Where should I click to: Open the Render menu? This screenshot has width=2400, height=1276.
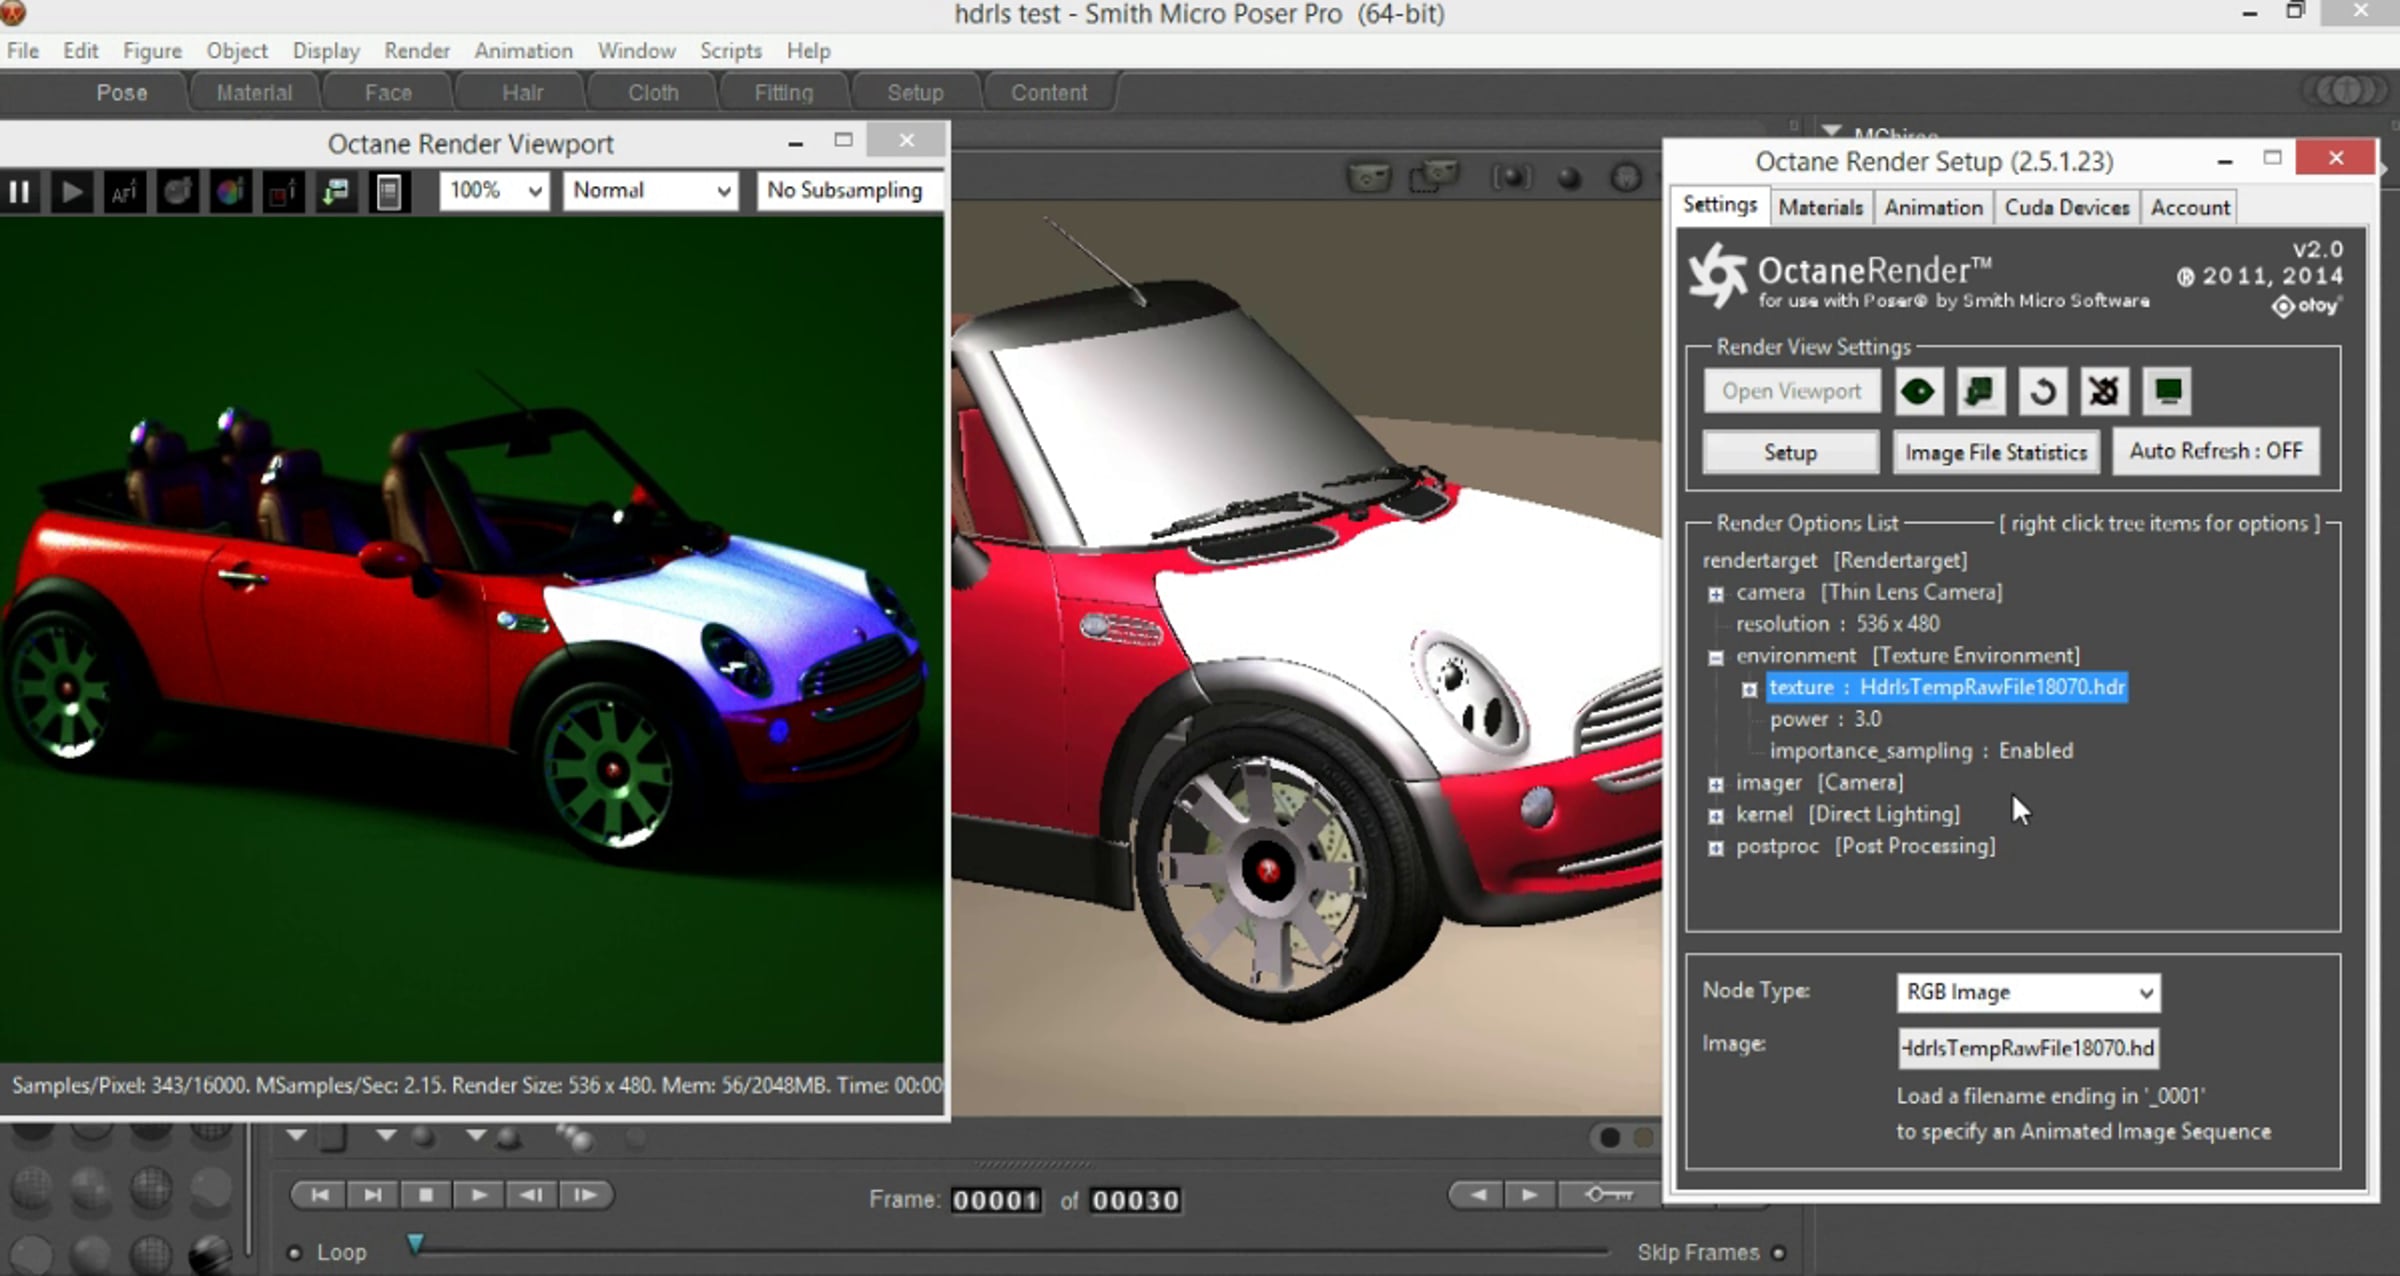coord(417,51)
